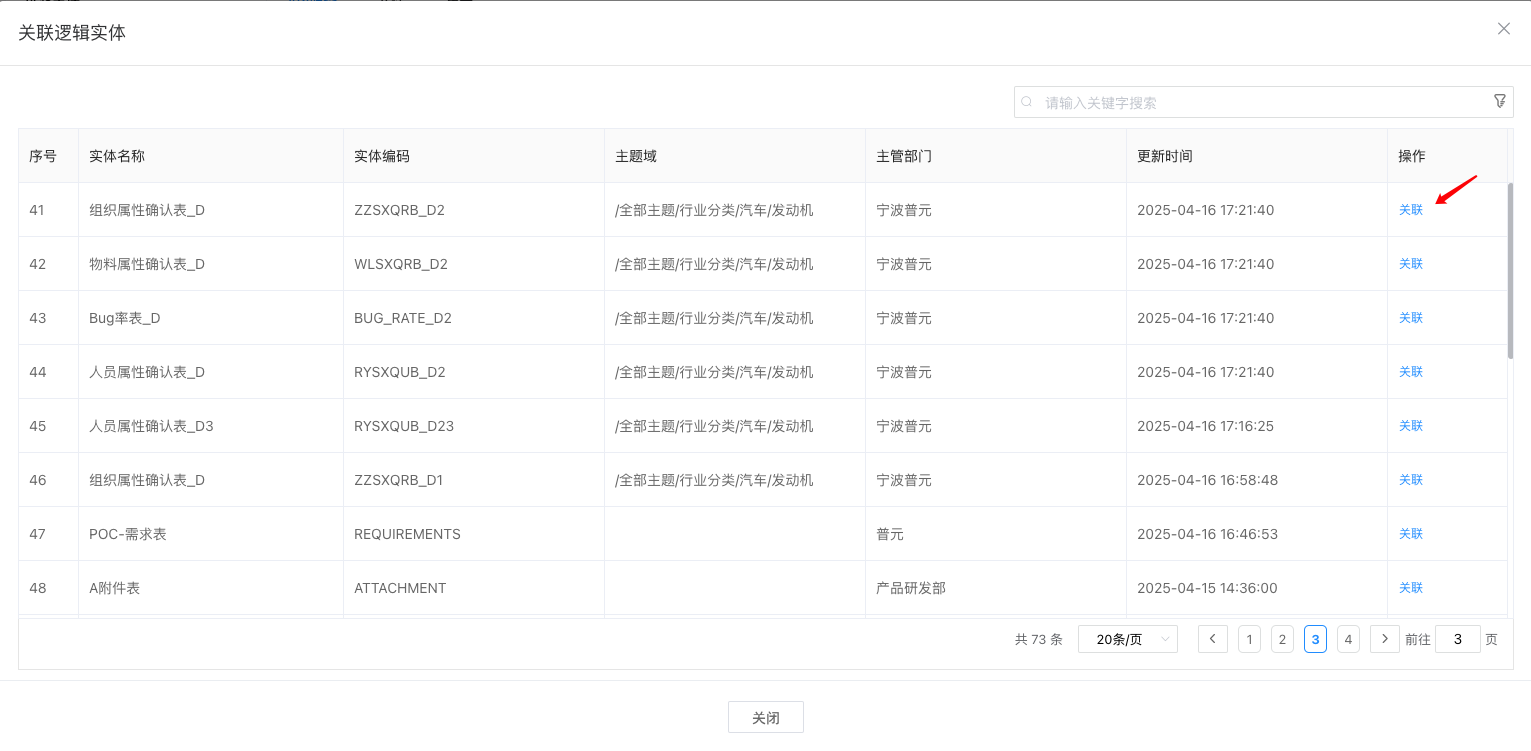Click the magnifier search icon
Screen dimensions: 1531x751
pyautogui.click(x=1027, y=102)
